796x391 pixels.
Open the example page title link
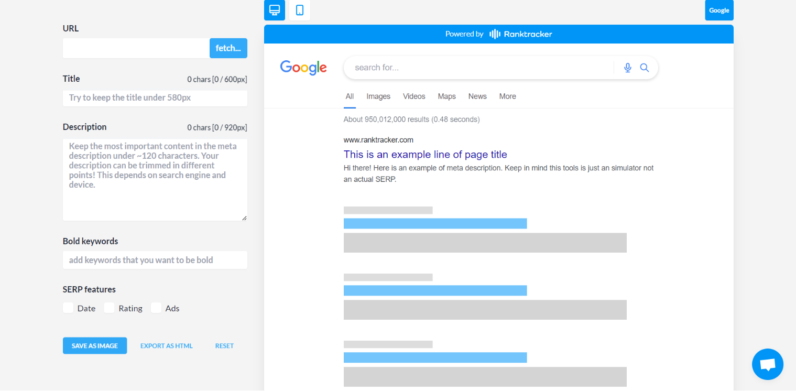click(425, 154)
